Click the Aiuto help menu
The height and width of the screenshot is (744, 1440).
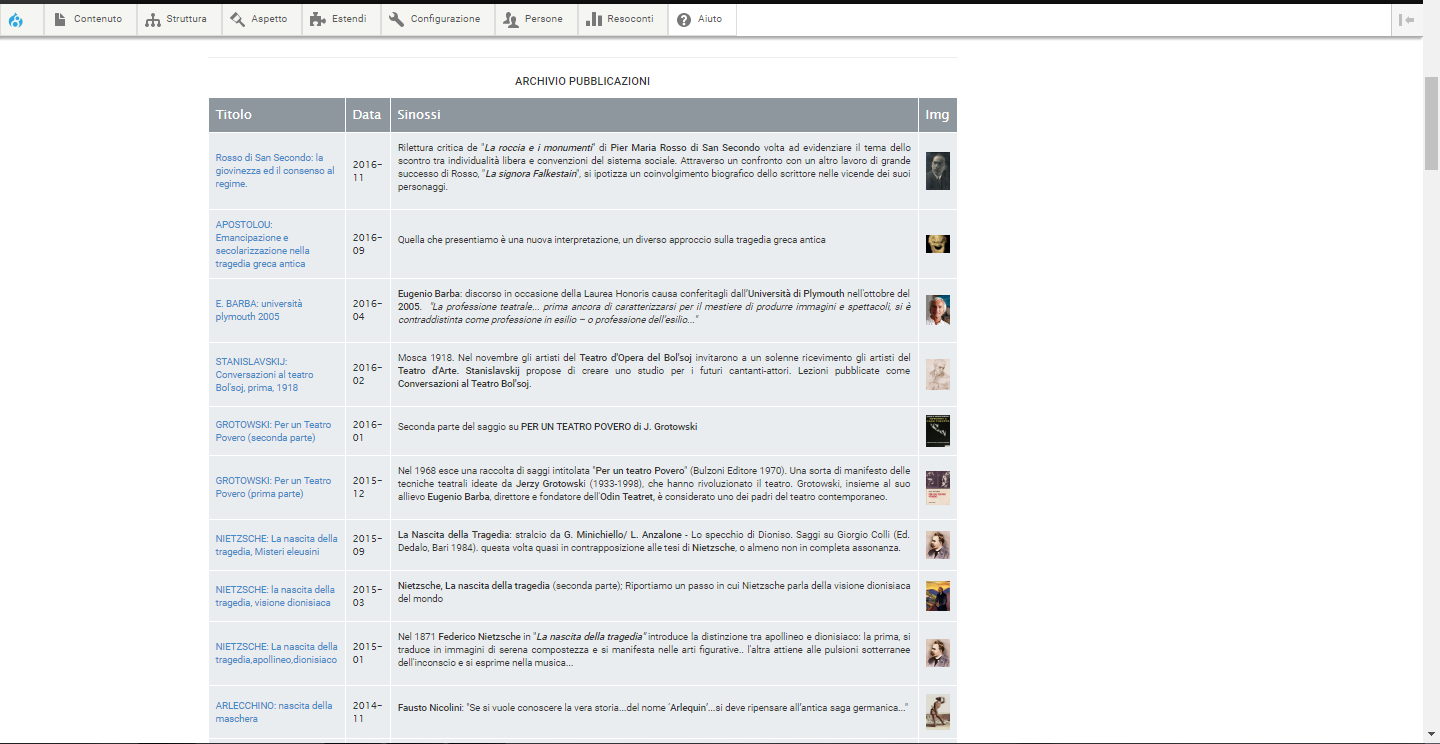[x=699, y=19]
